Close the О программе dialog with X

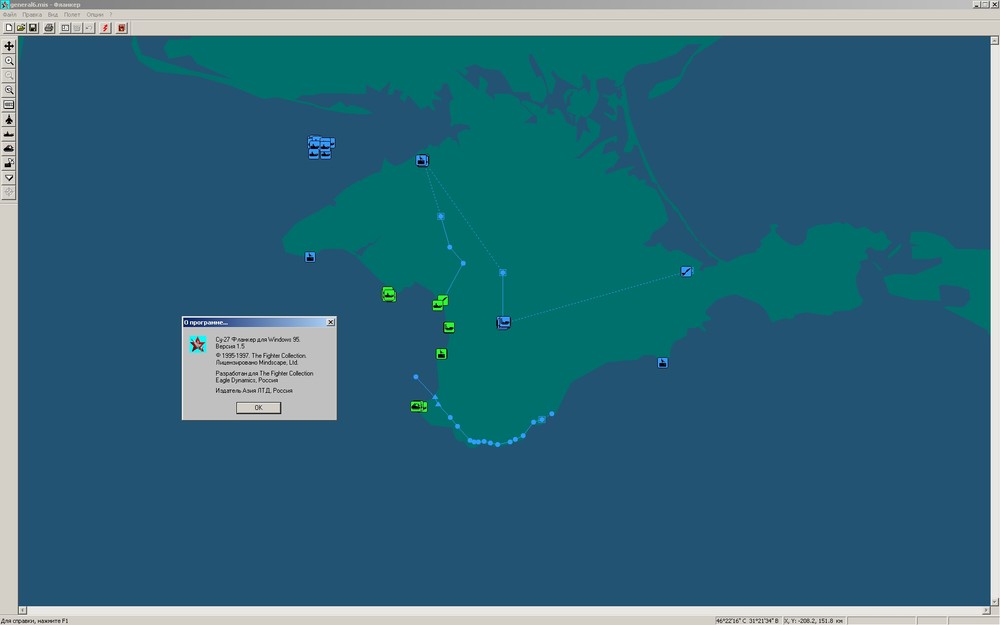(x=330, y=322)
